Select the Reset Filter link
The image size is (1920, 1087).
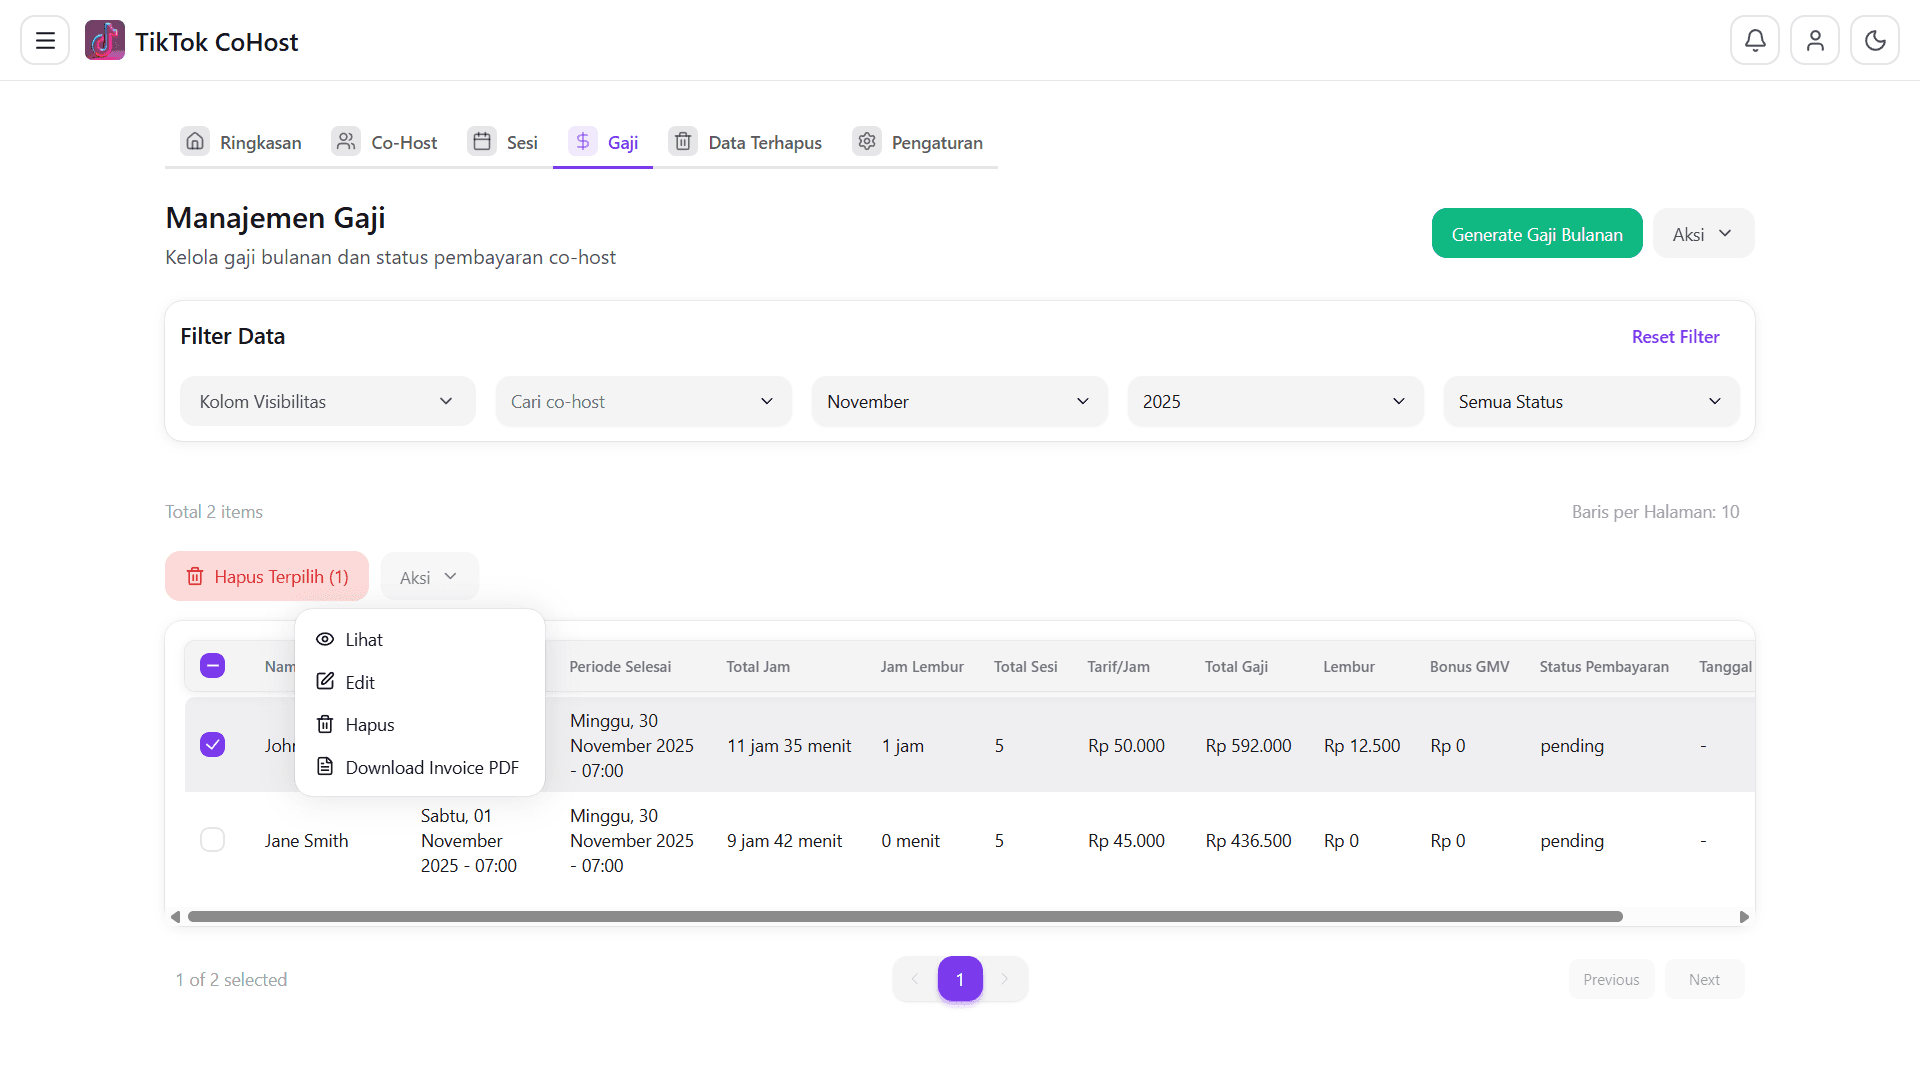point(1674,336)
